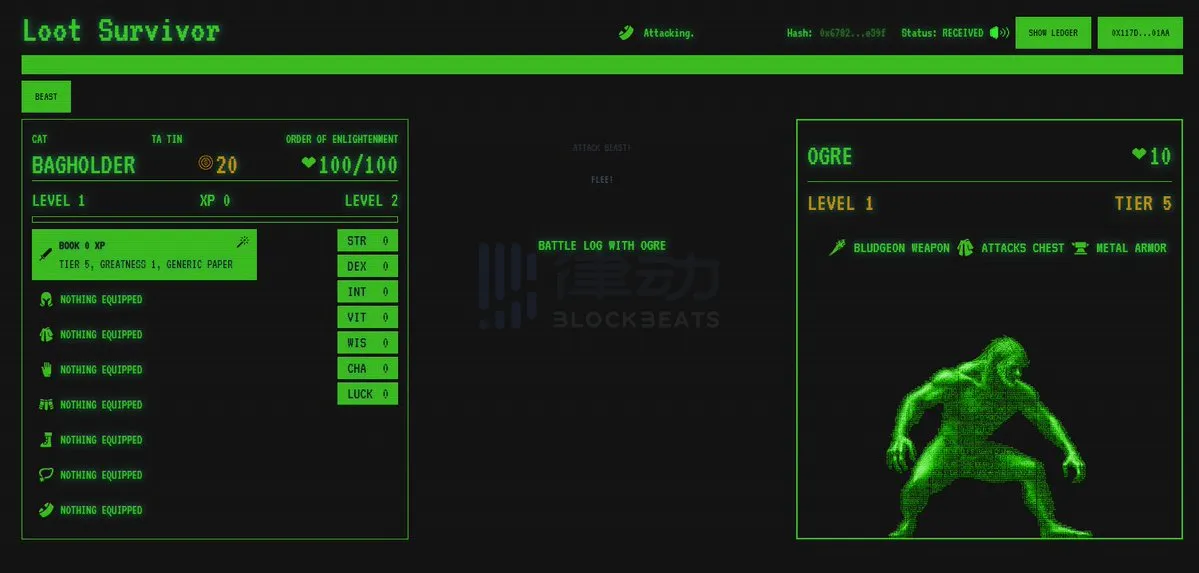The height and width of the screenshot is (573, 1199).
Task: Click the metal armor anvil icon
Action: pyautogui.click(x=1080, y=248)
